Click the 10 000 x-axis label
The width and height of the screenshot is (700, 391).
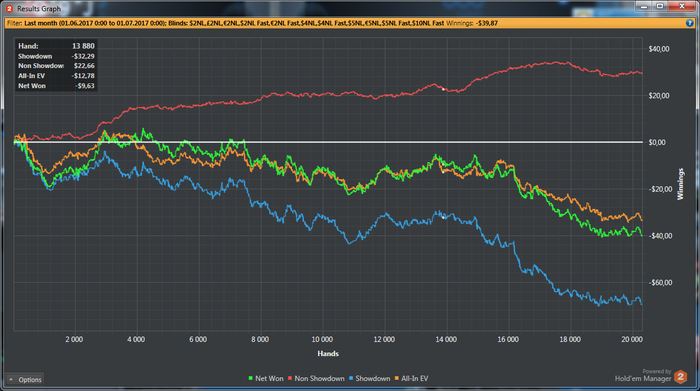322,339
